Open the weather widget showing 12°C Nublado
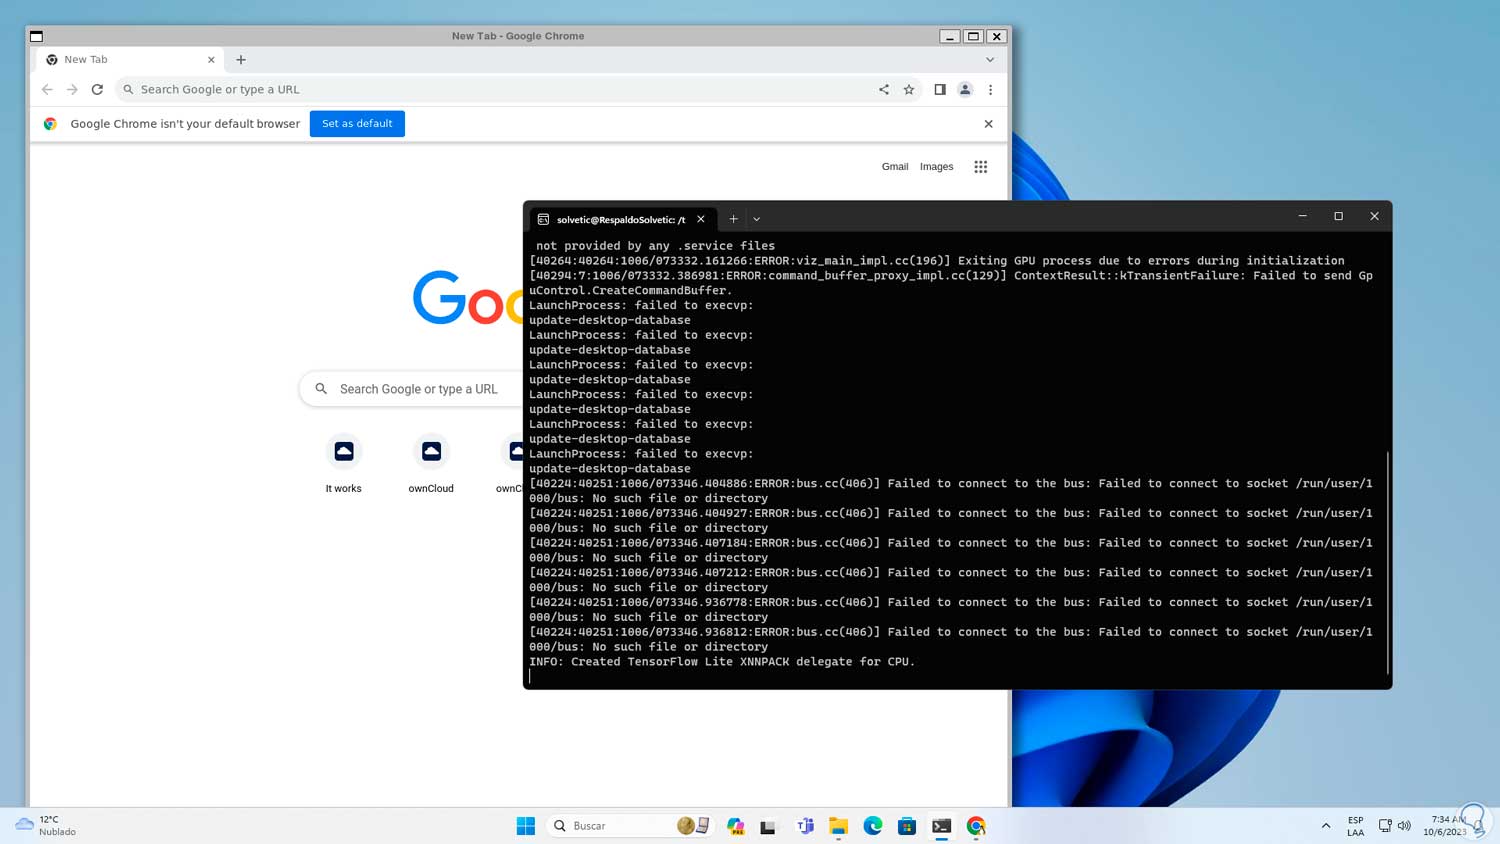The height and width of the screenshot is (844, 1500). point(46,826)
